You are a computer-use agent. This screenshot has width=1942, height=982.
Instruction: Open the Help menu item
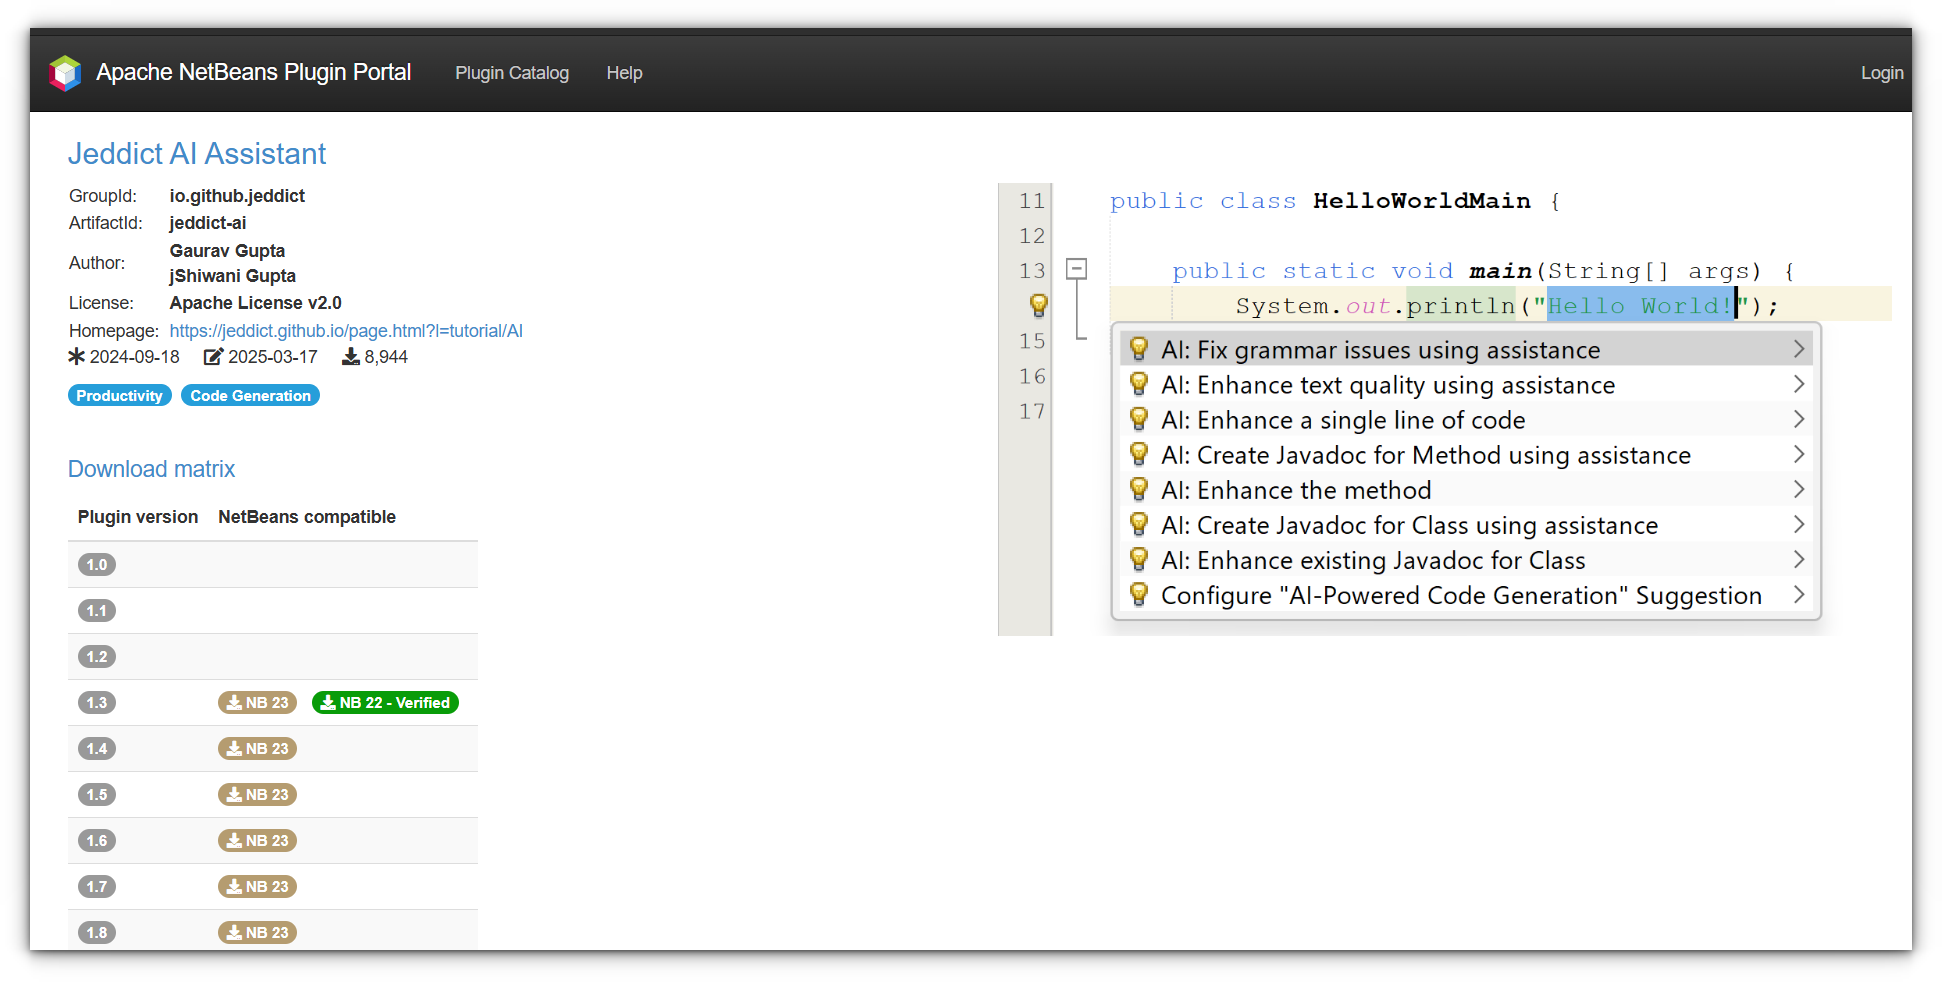(x=624, y=73)
